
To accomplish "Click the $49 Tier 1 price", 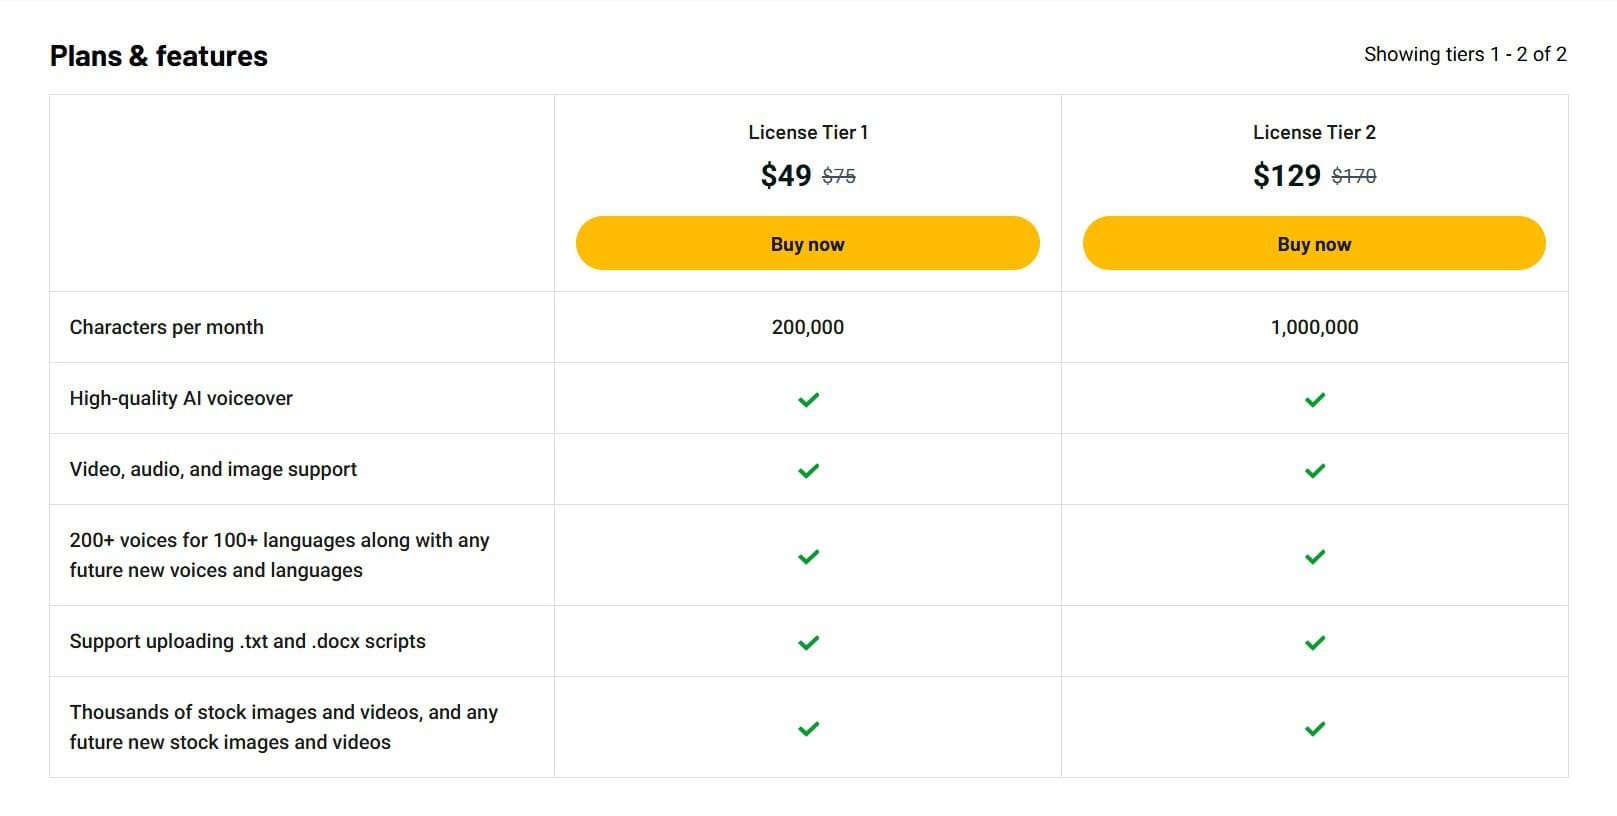I will (x=786, y=175).
